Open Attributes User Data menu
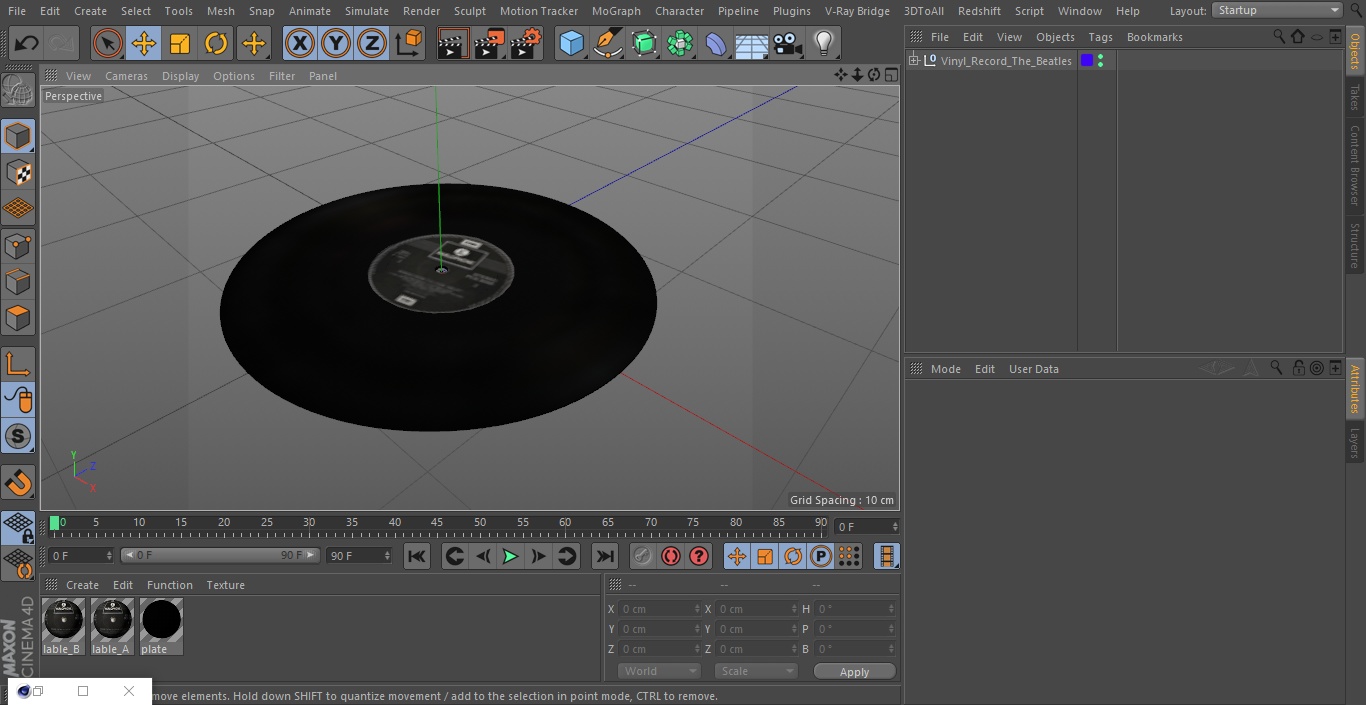The image size is (1366, 705). [x=1033, y=369]
